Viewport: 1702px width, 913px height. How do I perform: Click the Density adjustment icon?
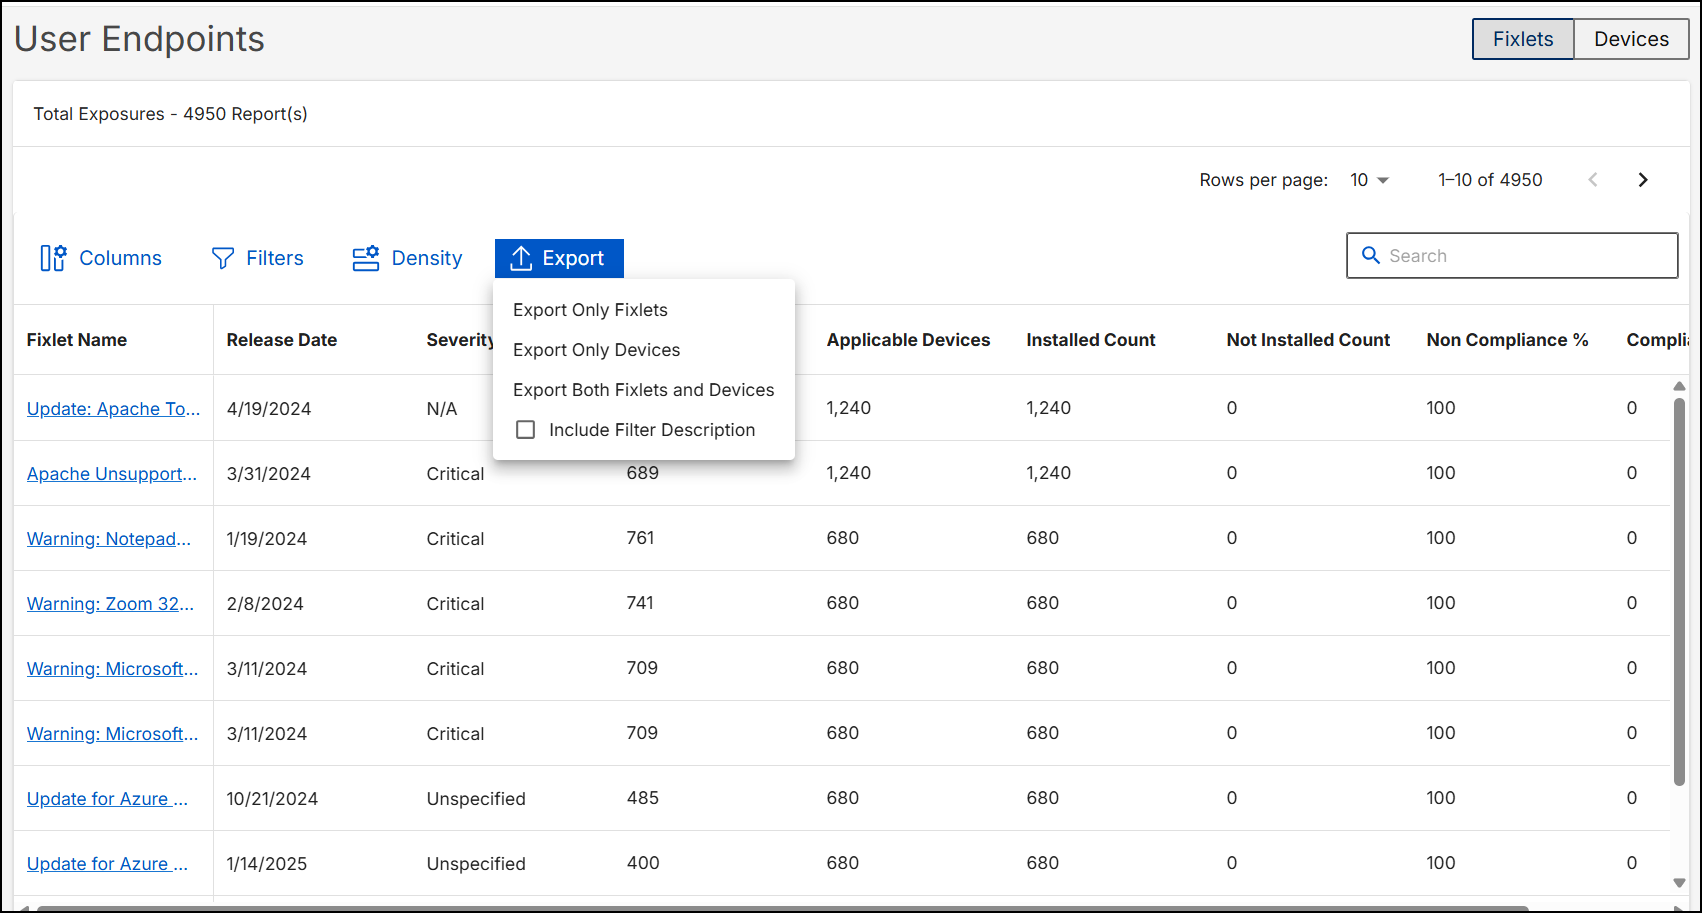coord(366,258)
